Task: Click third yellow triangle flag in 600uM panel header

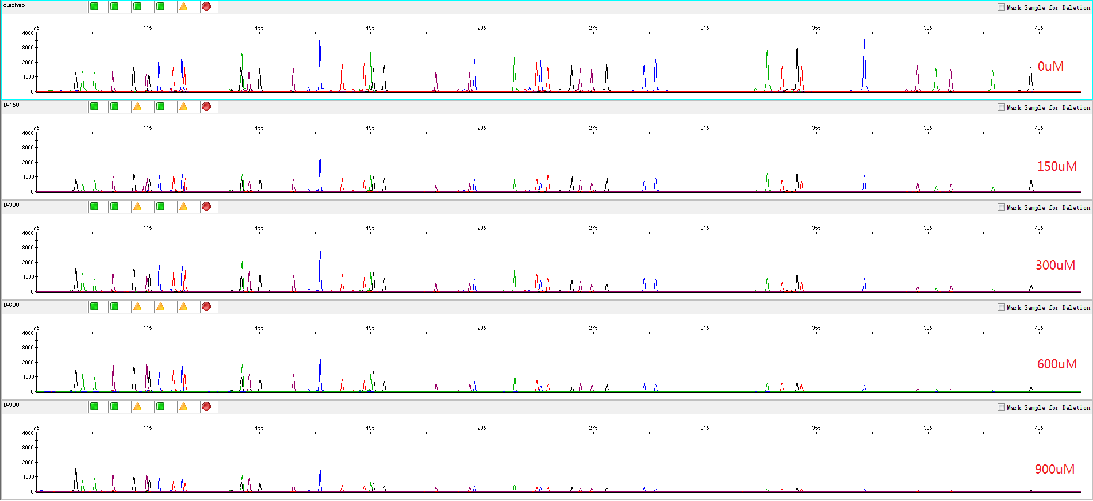Action: tap(183, 307)
